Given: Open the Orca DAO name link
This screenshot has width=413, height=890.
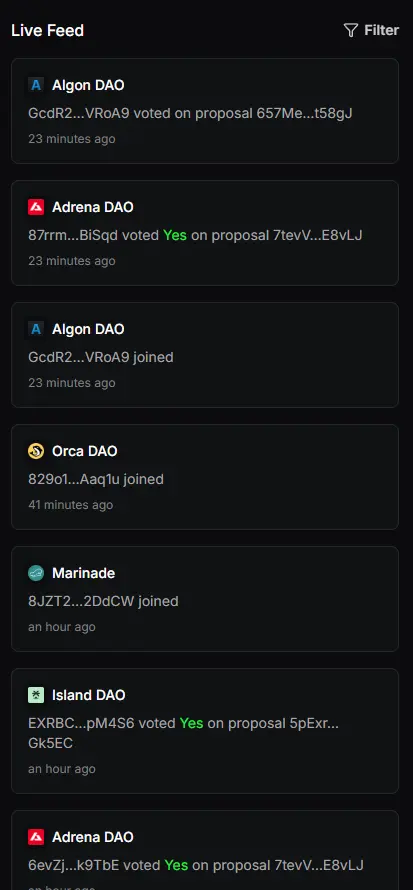Looking at the screenshot, I should point(85,451).
